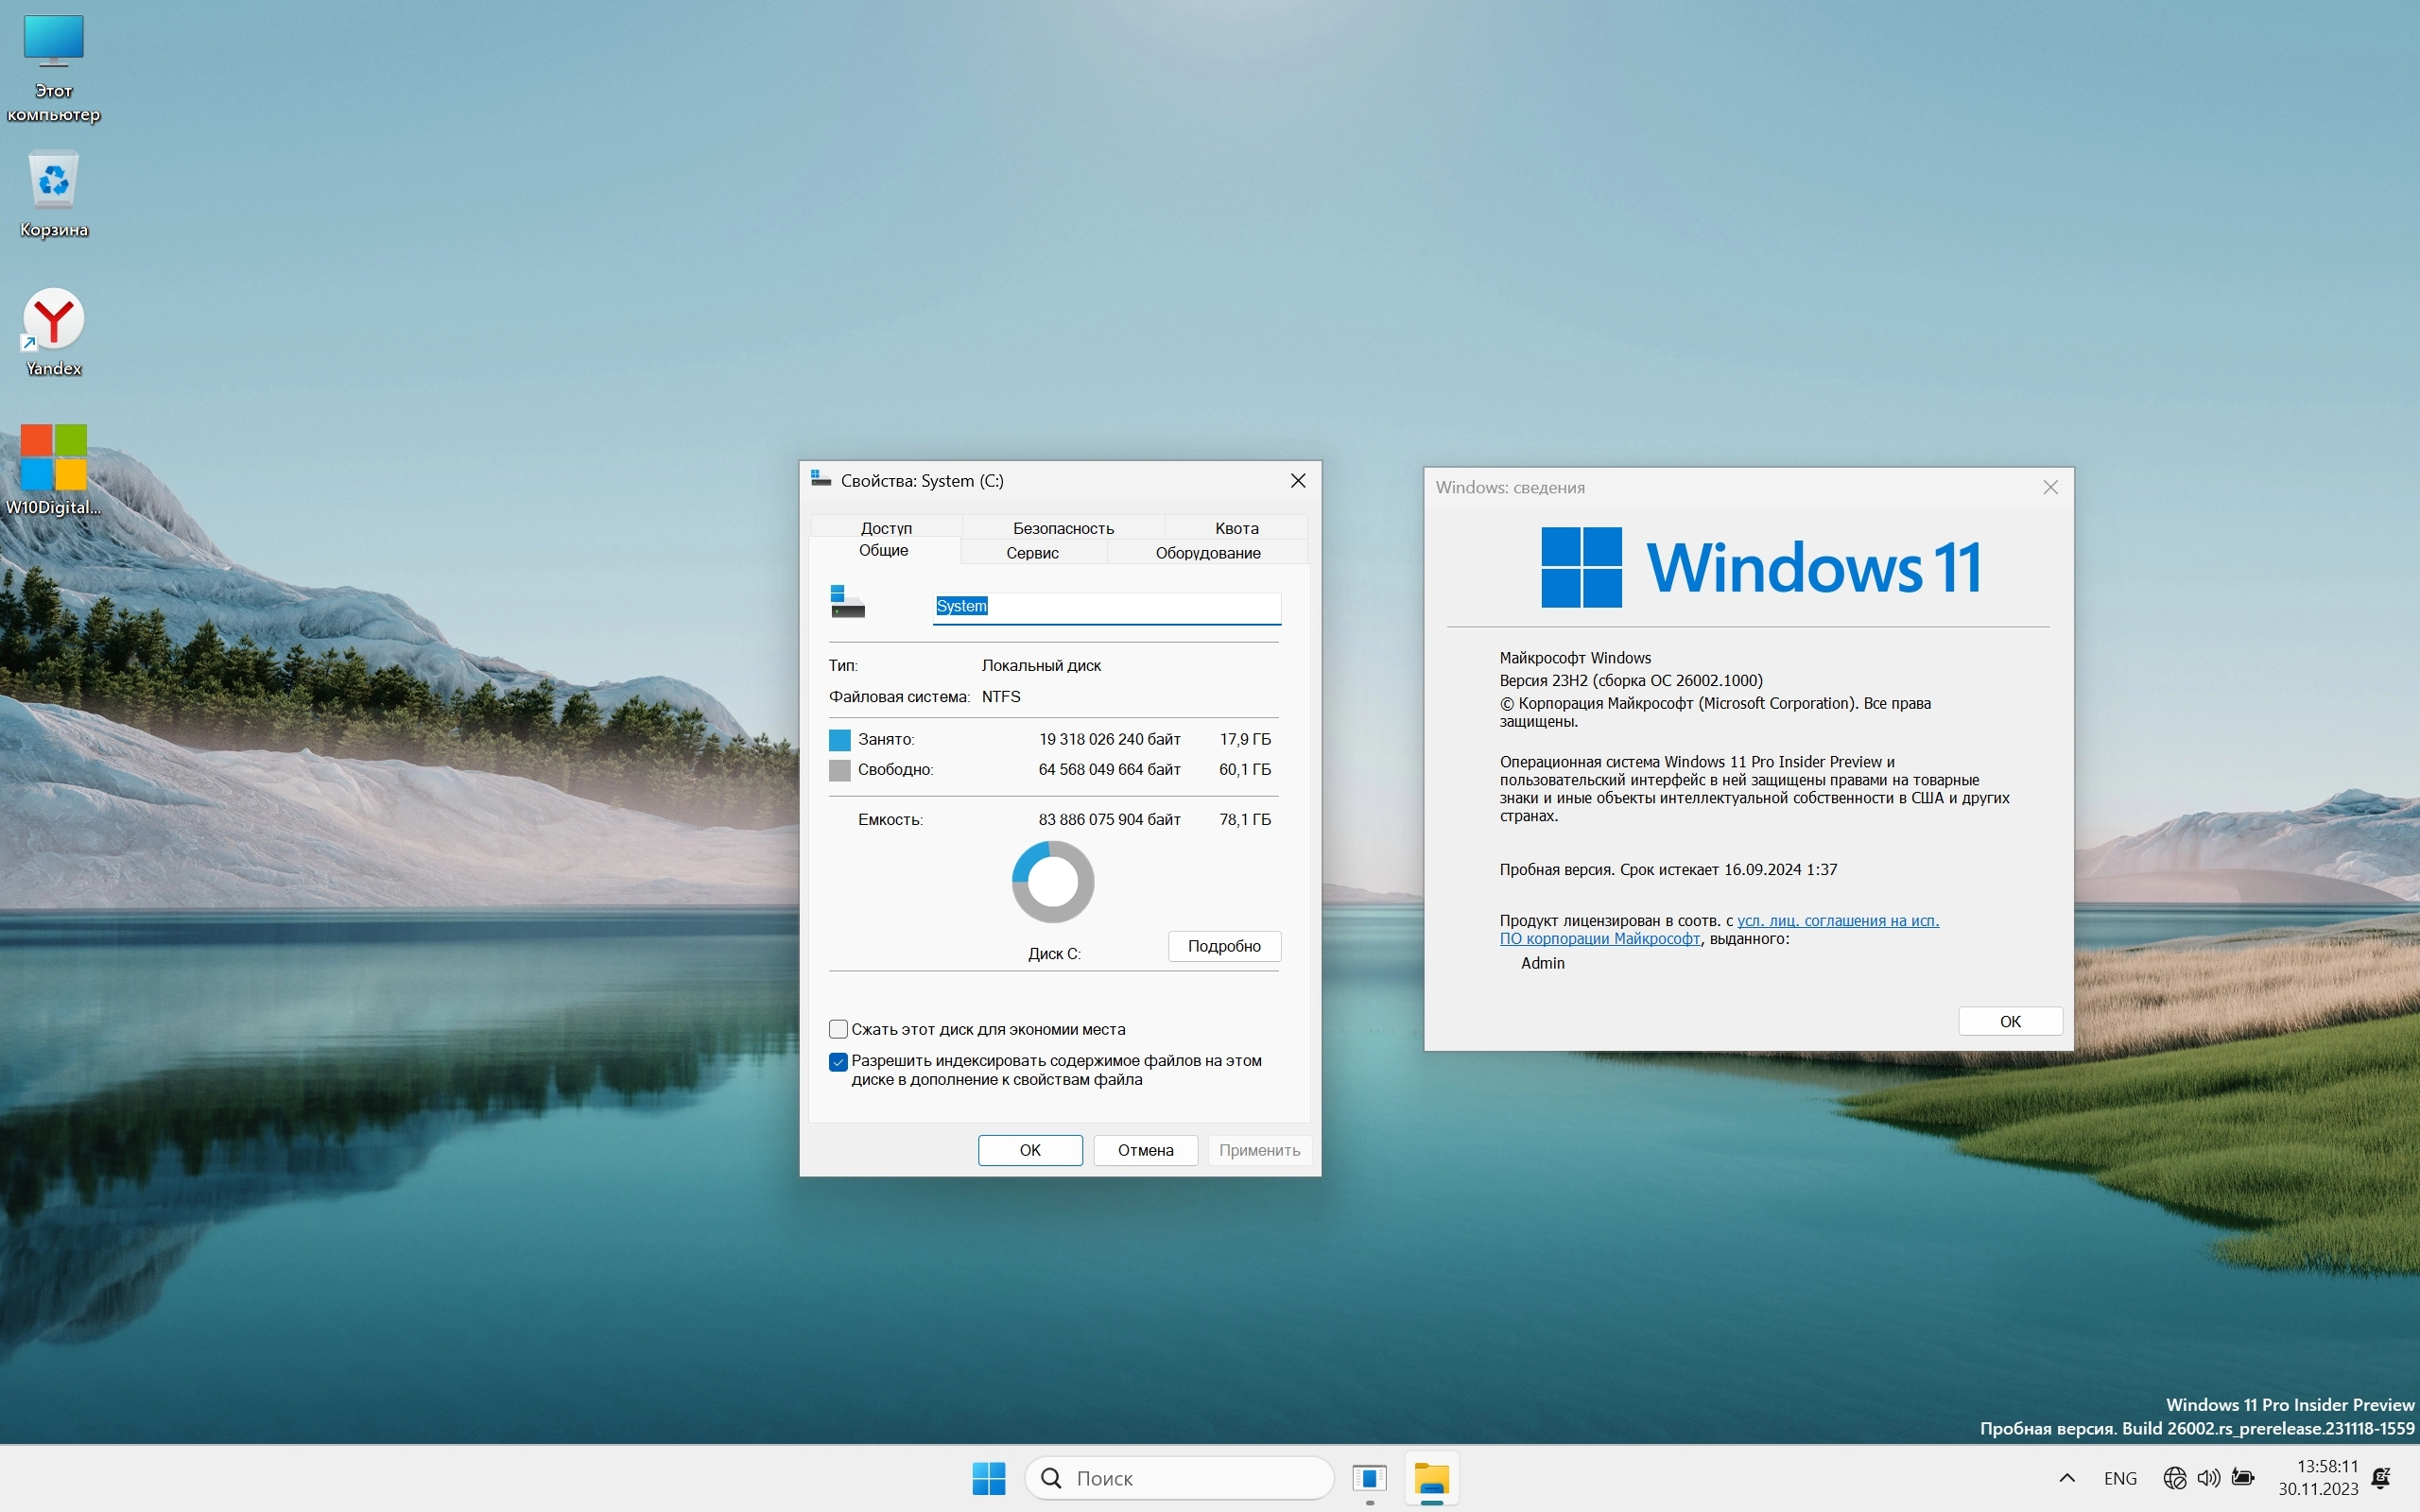
Task: Select the W10Digital desktop icon
Action: [x=53, y=458]
